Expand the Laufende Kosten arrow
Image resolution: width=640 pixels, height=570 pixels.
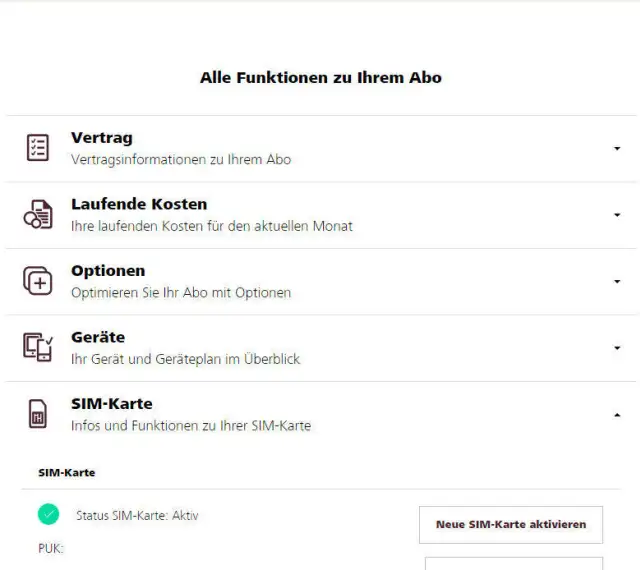[x=617, y=215]
